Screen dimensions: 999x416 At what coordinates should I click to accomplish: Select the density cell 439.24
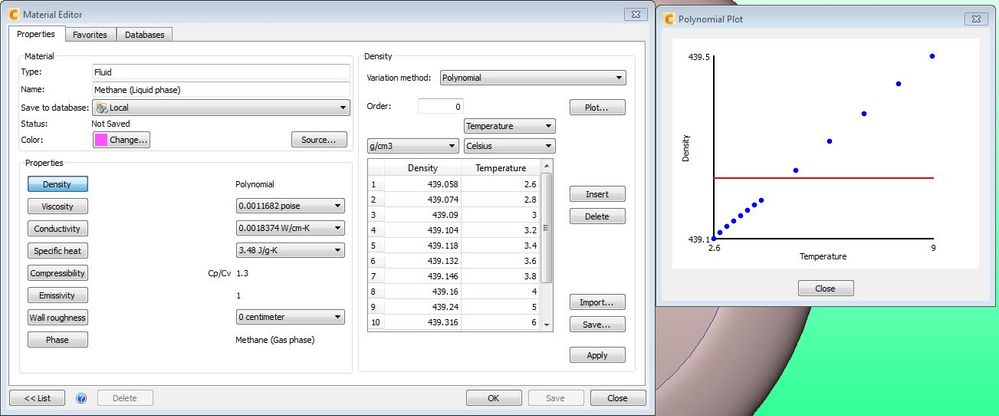click(423, 306)
